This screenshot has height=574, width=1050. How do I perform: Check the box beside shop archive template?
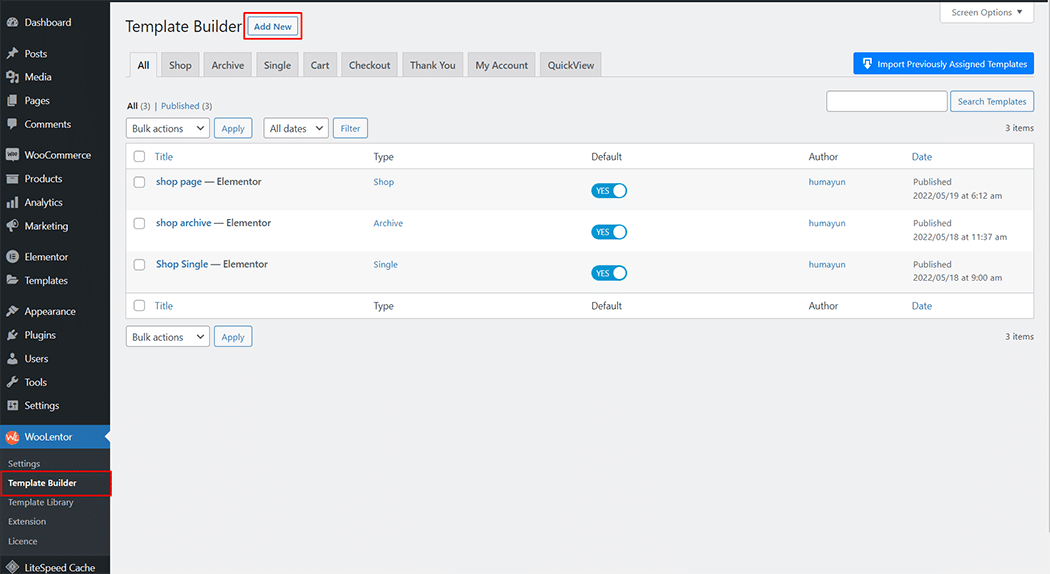pyautogui.click(x=140, y=223)
